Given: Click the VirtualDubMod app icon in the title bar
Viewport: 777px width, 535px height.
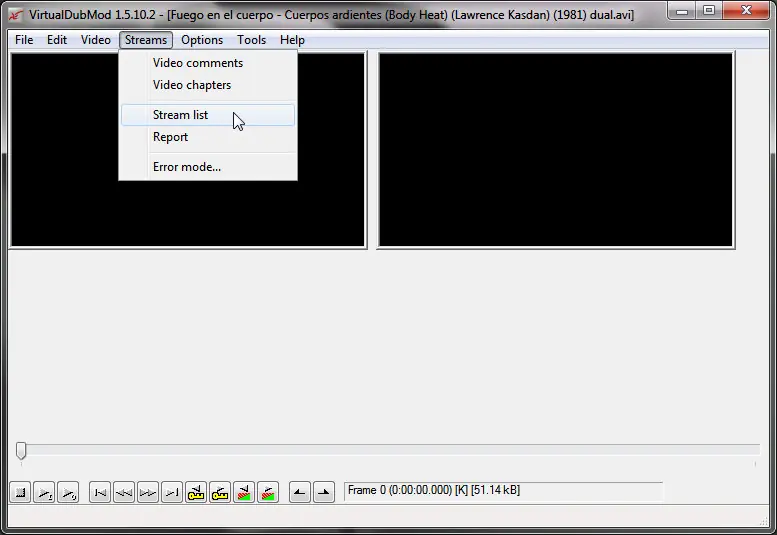Looking at the screenshot, I should tap(15, 15).
